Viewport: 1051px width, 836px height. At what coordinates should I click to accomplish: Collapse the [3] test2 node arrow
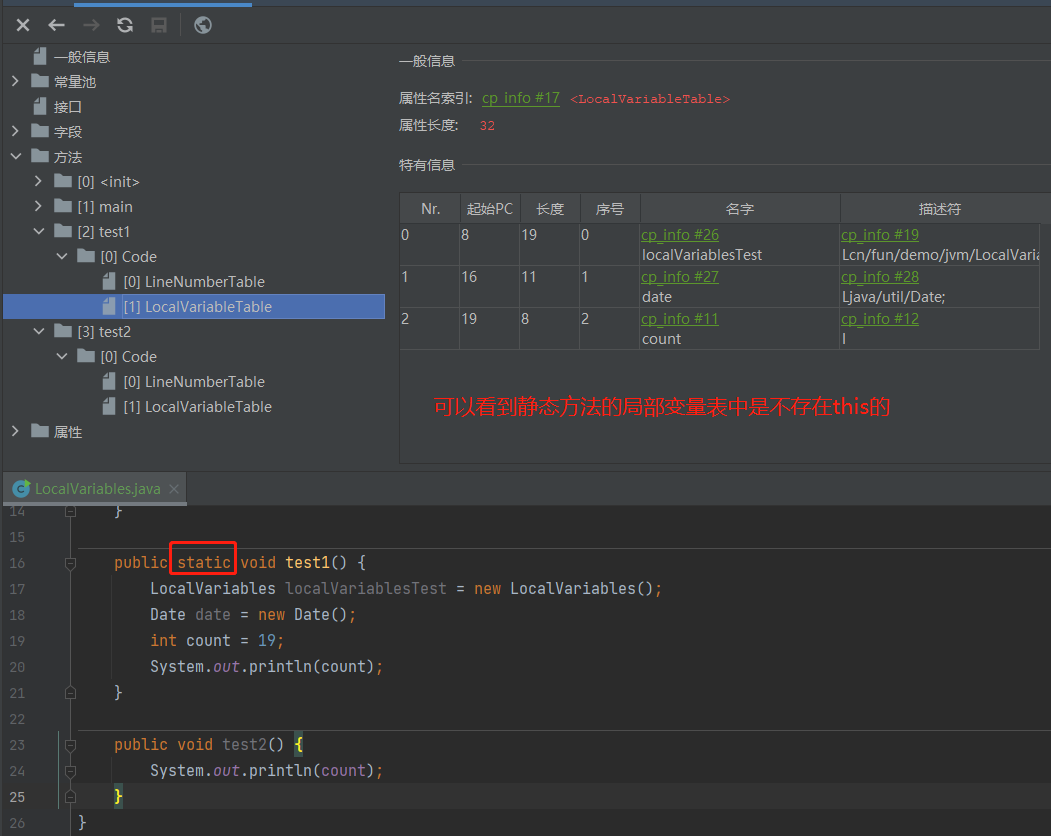[x=38, y=331]
